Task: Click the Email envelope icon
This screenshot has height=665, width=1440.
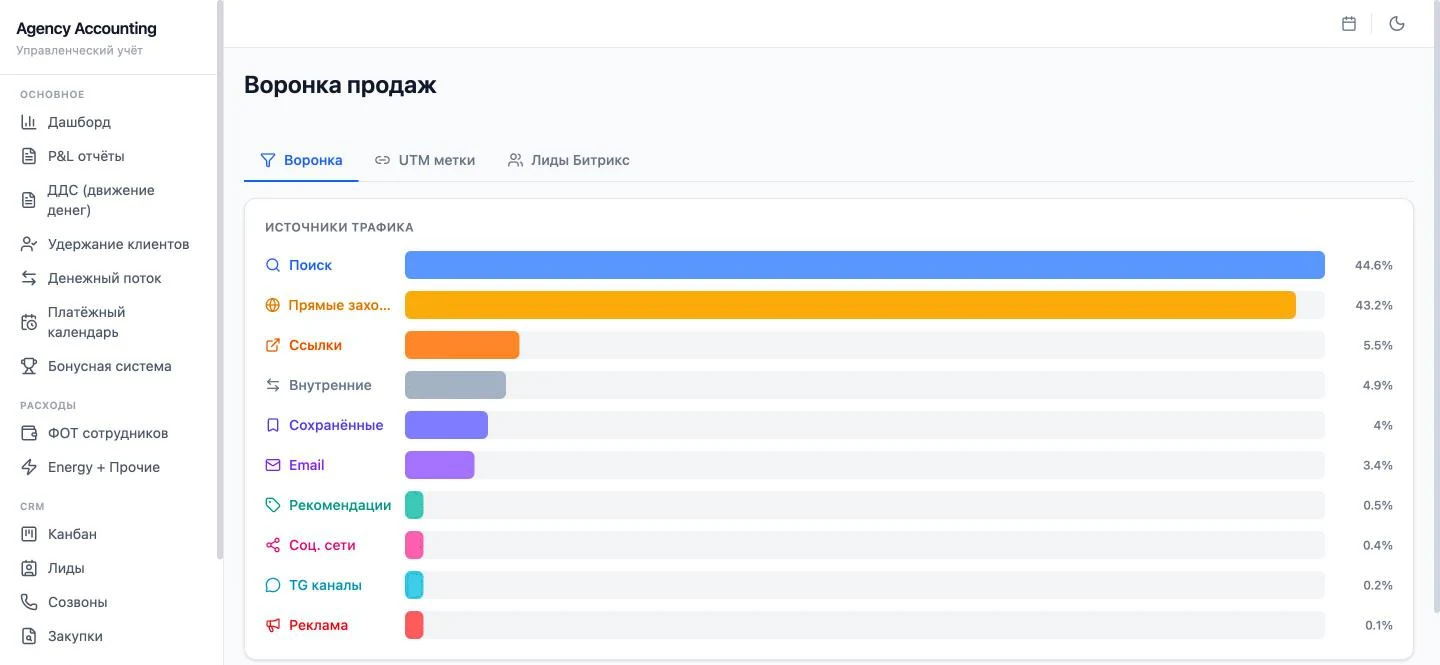Action: click(273, 465)
